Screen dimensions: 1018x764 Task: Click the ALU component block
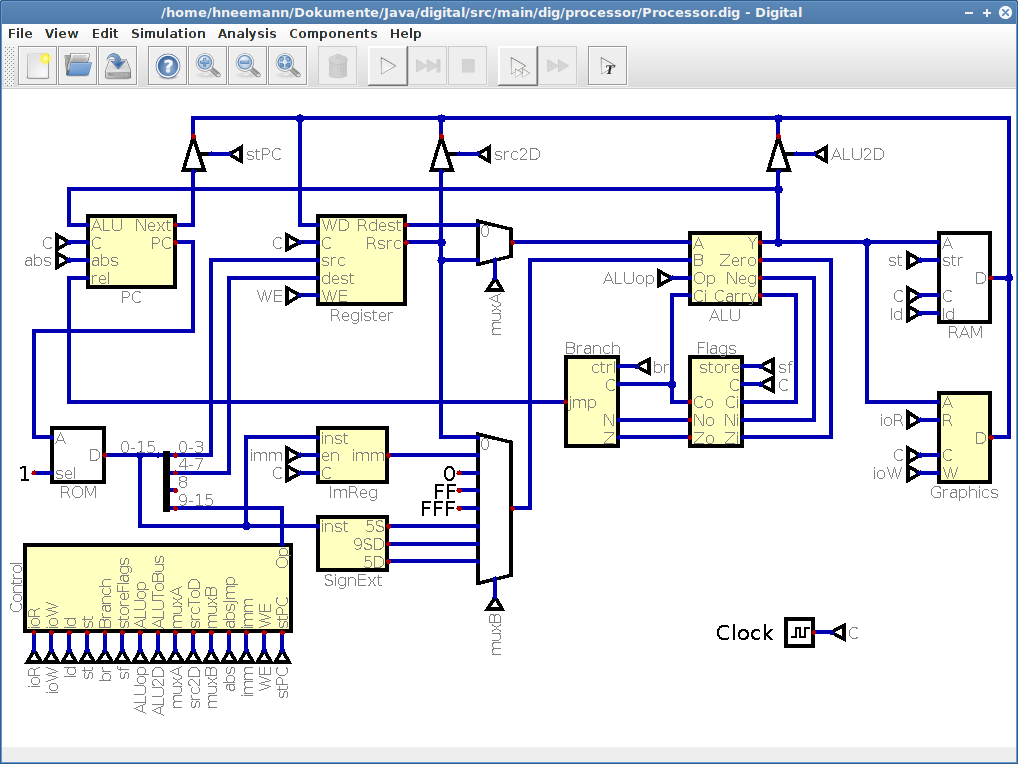[x=725, y=269]
